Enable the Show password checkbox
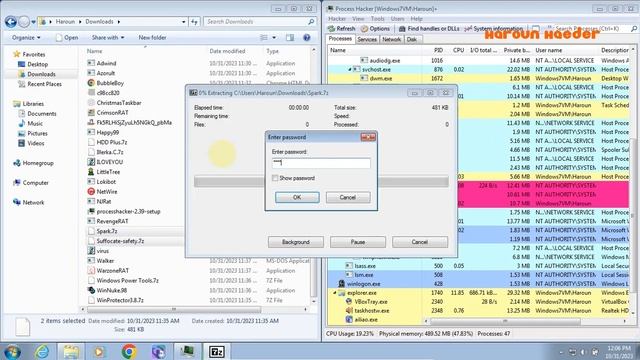 click(275, 178)
